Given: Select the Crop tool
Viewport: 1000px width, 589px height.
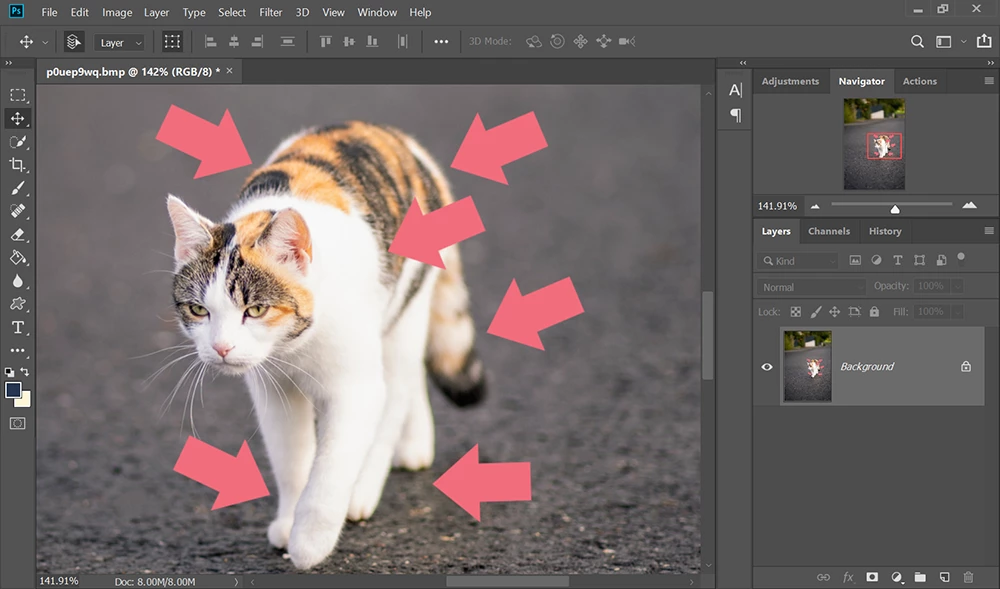Looking at the screenshot, I should [18, 165].
